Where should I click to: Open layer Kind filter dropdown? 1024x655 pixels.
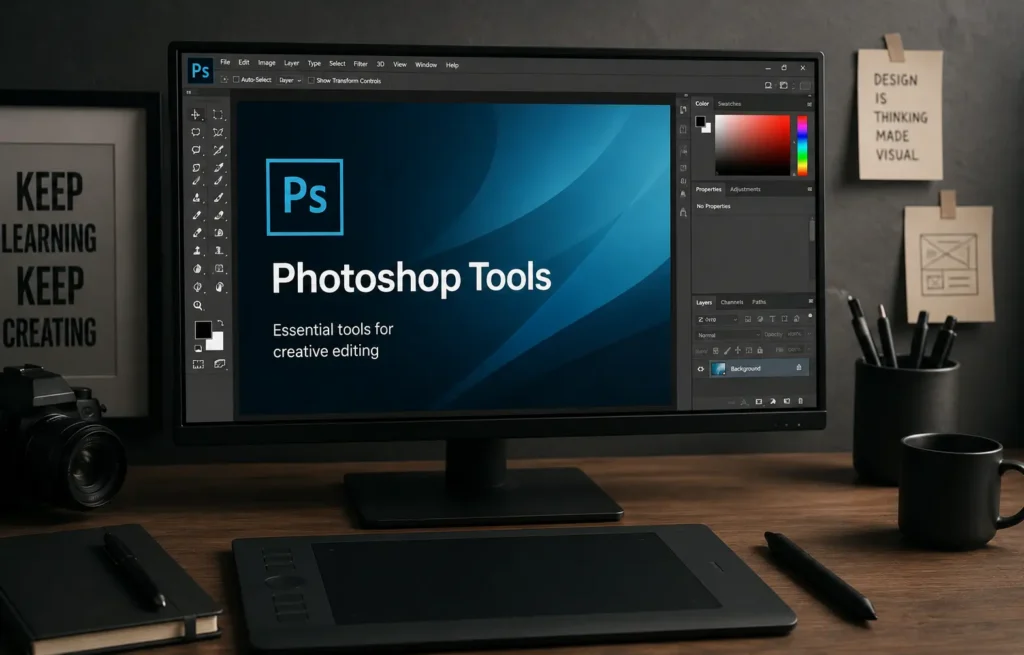pos(717,319)
